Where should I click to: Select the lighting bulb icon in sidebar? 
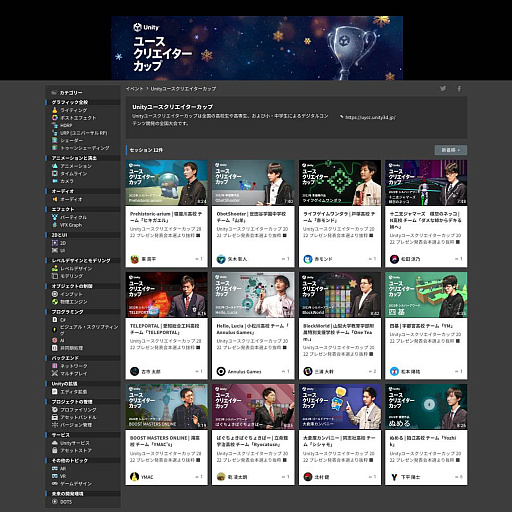[55, 110]
